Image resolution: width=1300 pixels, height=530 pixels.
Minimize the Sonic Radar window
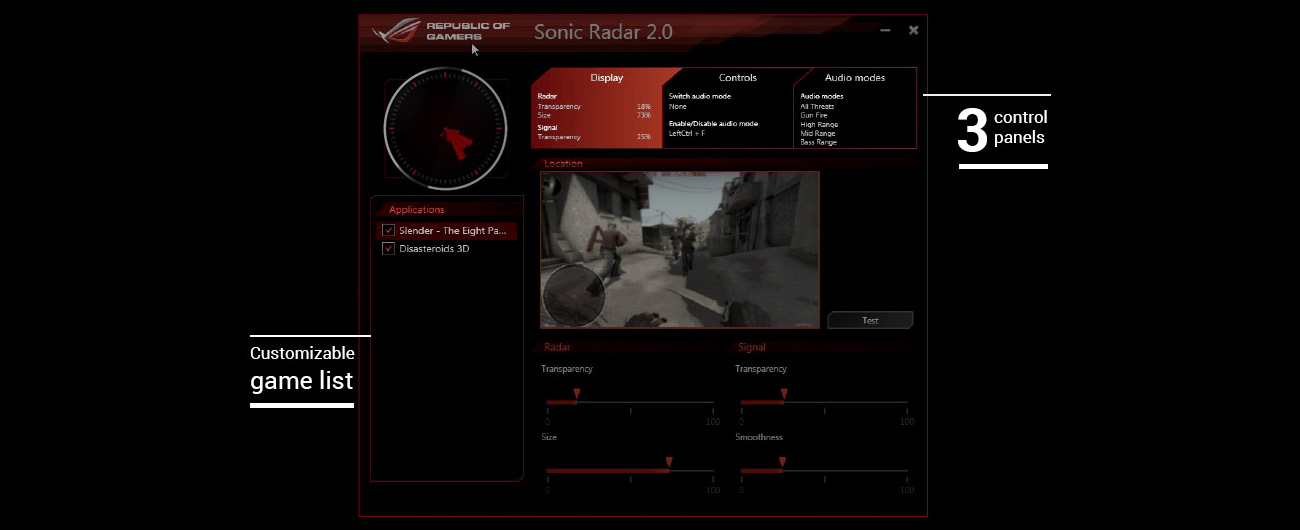[x=885, y=31]
